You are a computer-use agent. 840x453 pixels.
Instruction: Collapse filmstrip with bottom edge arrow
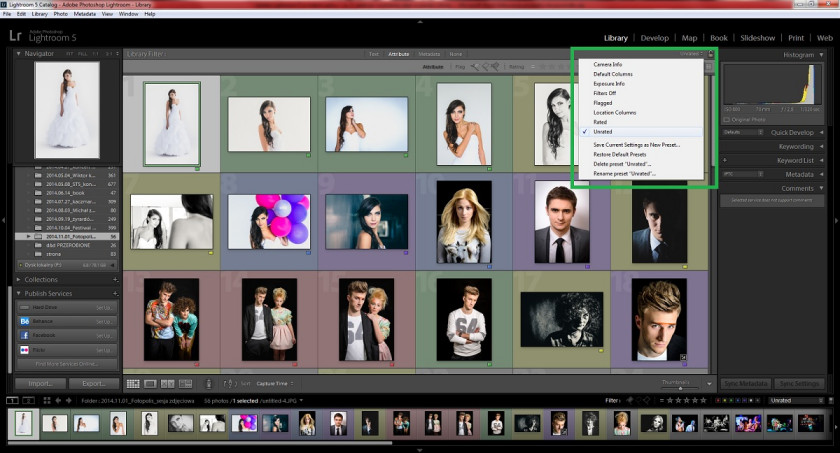tap(419, 450)
